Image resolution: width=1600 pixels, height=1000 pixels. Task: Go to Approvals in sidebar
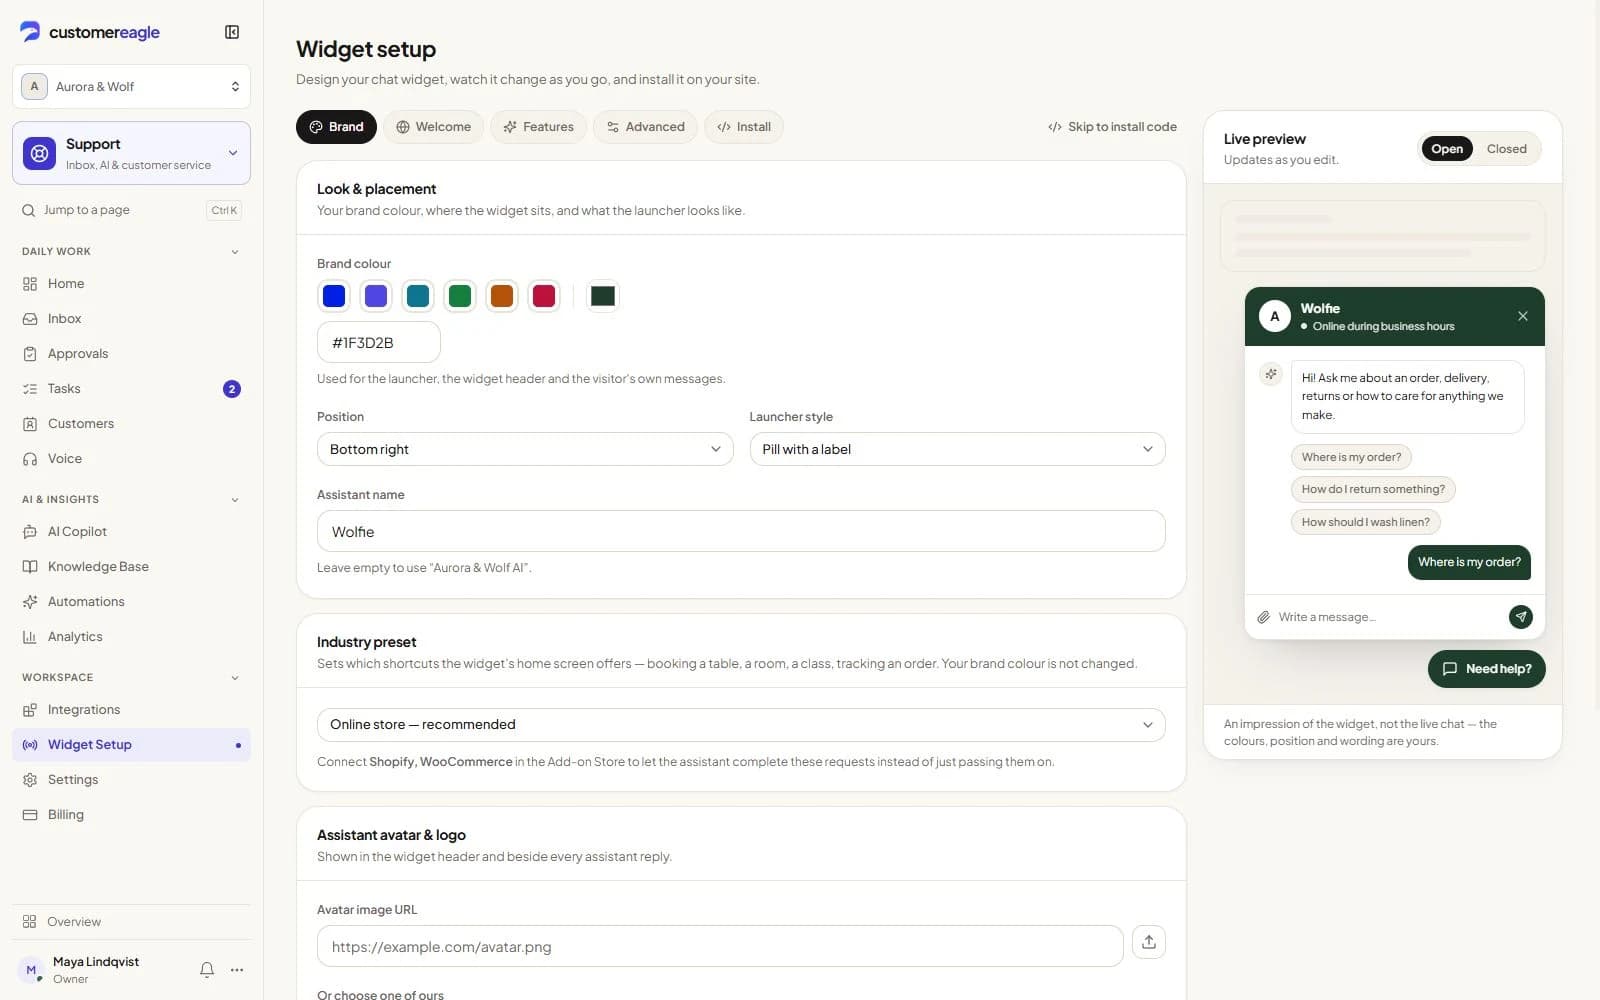[x=131, y=354]
